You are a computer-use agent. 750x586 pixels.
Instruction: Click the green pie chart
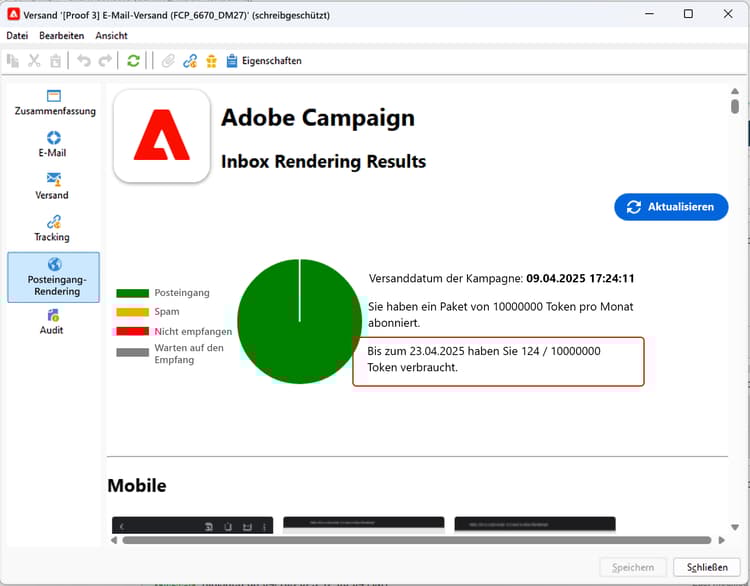point(299,321)
